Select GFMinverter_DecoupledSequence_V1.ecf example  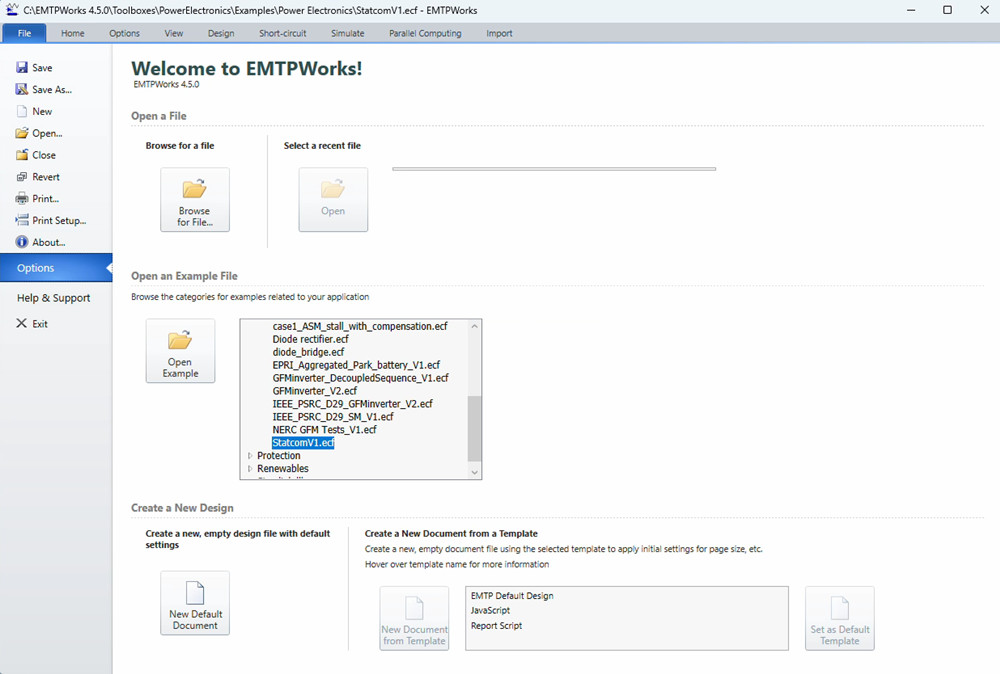360,377
